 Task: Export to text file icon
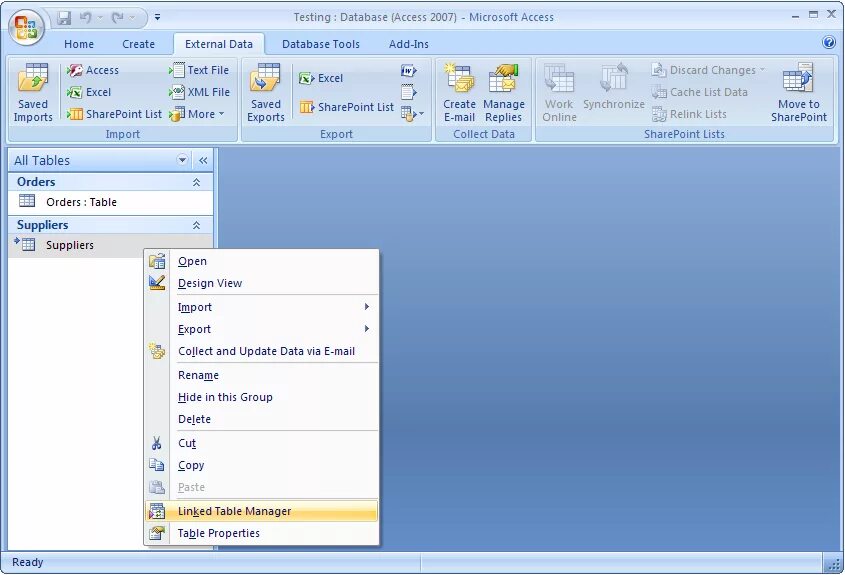coord(408,92)
